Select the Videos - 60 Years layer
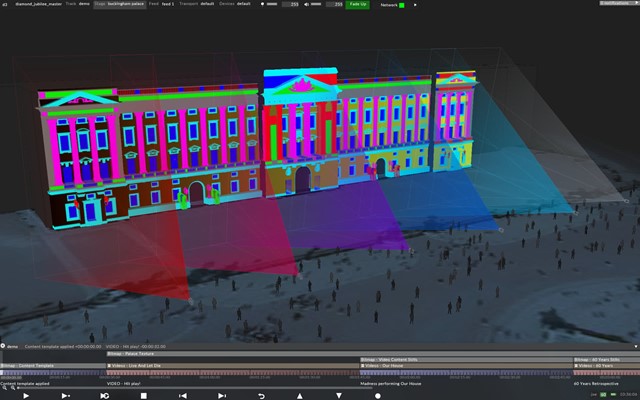The image size is (640, 400). pos(606,366)
